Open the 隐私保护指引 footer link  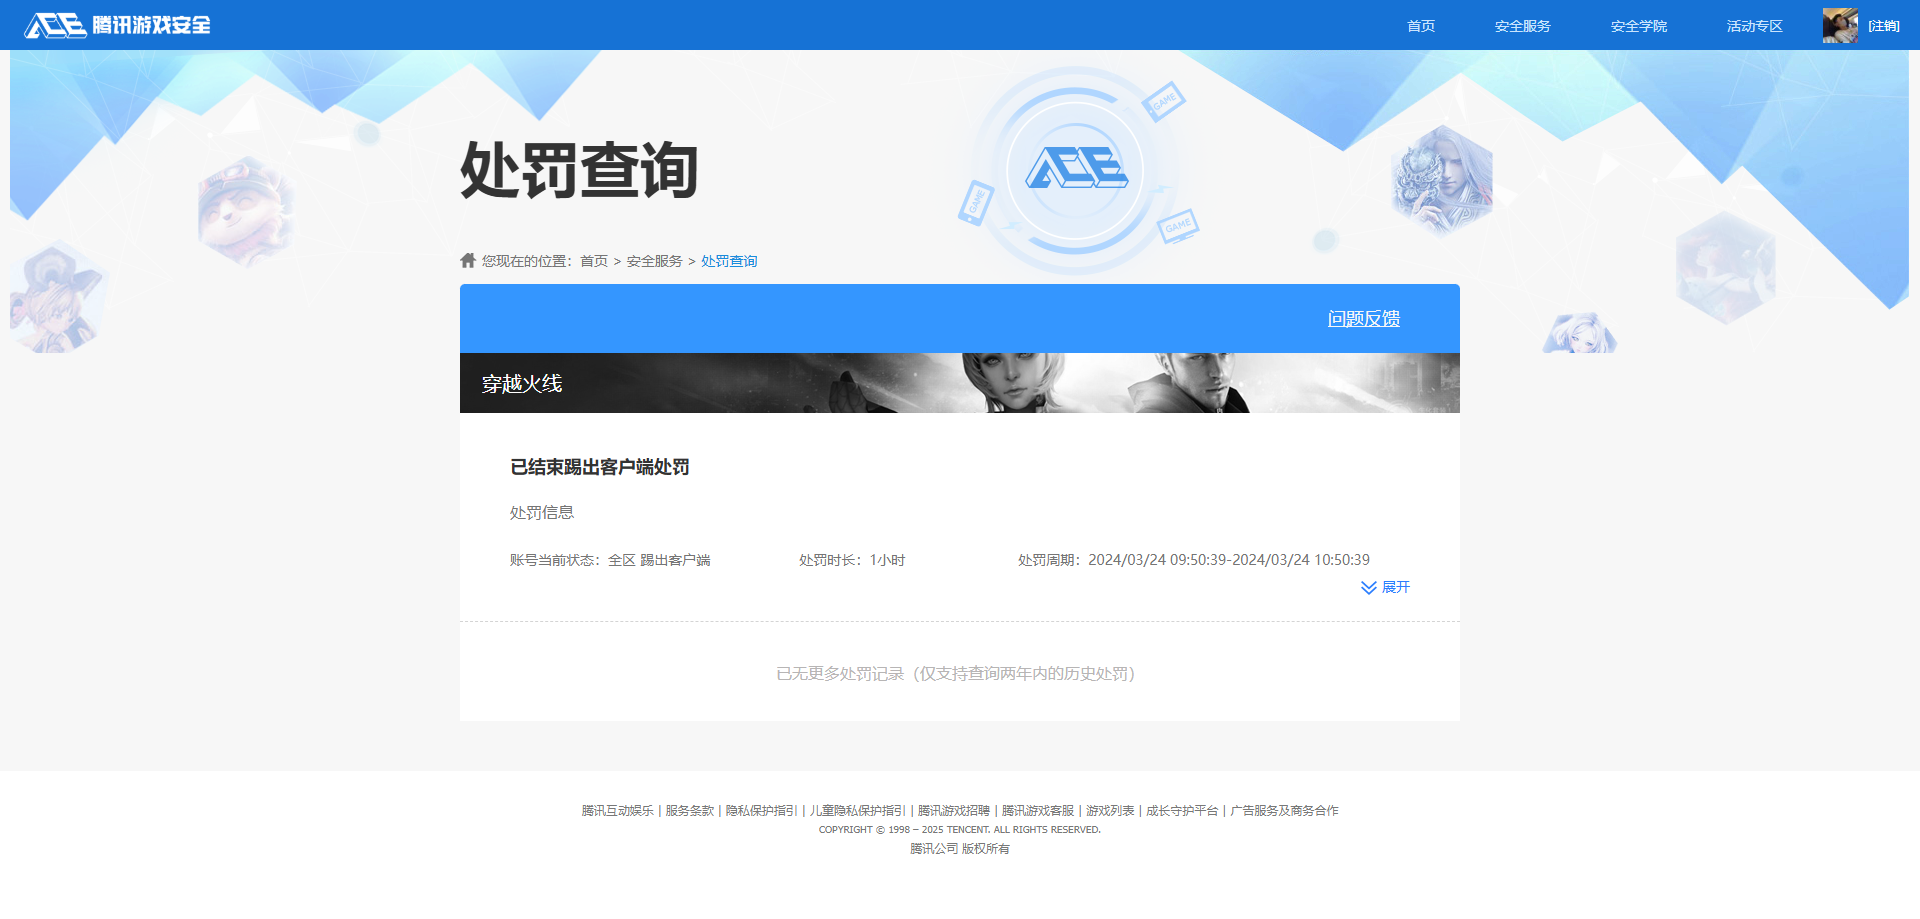[762, 810]
